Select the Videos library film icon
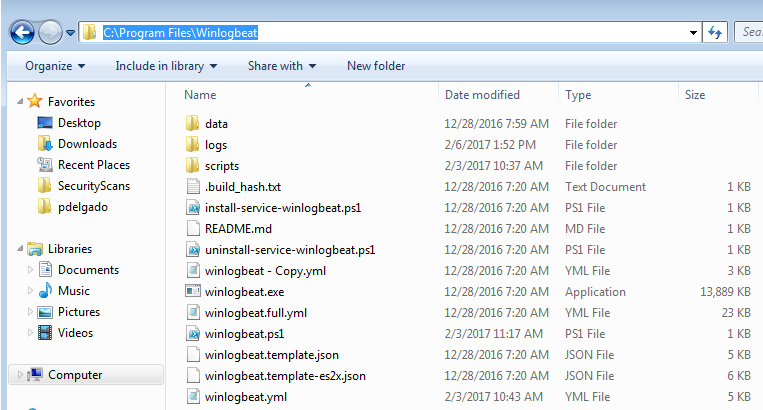The height and width of the screenshot is (410, 763). coord(45,333)
